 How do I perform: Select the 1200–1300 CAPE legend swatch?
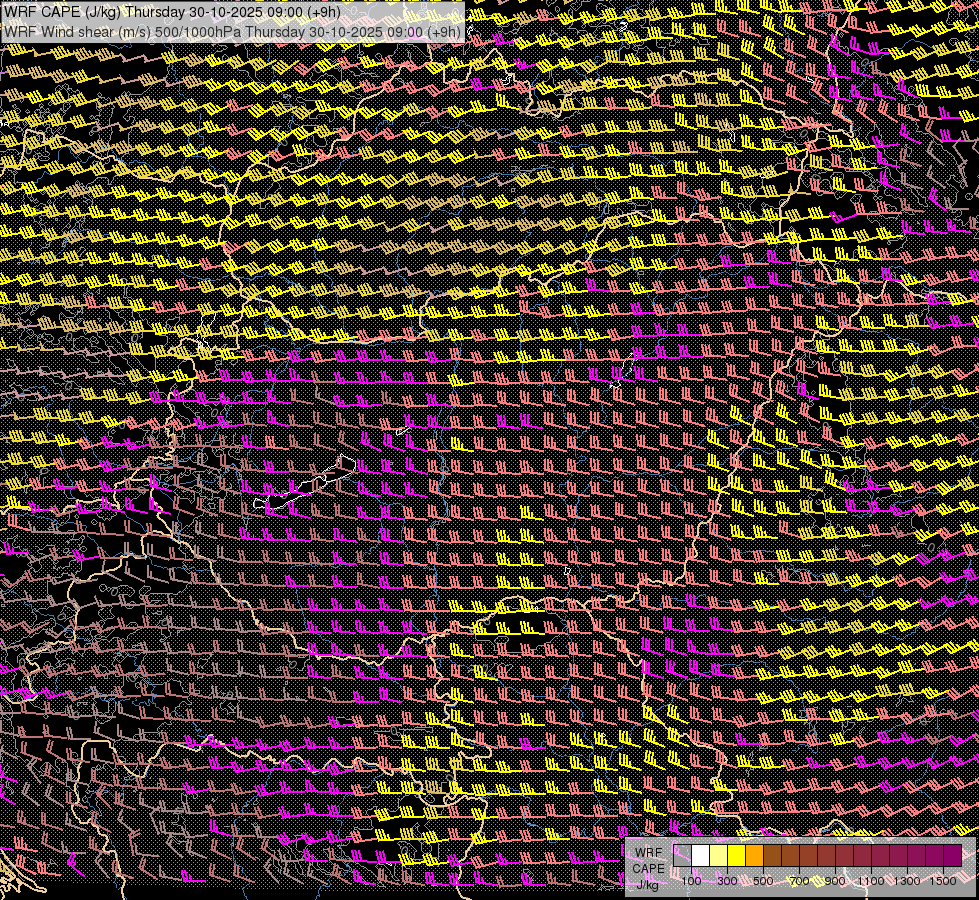click(x=898, y=855)
